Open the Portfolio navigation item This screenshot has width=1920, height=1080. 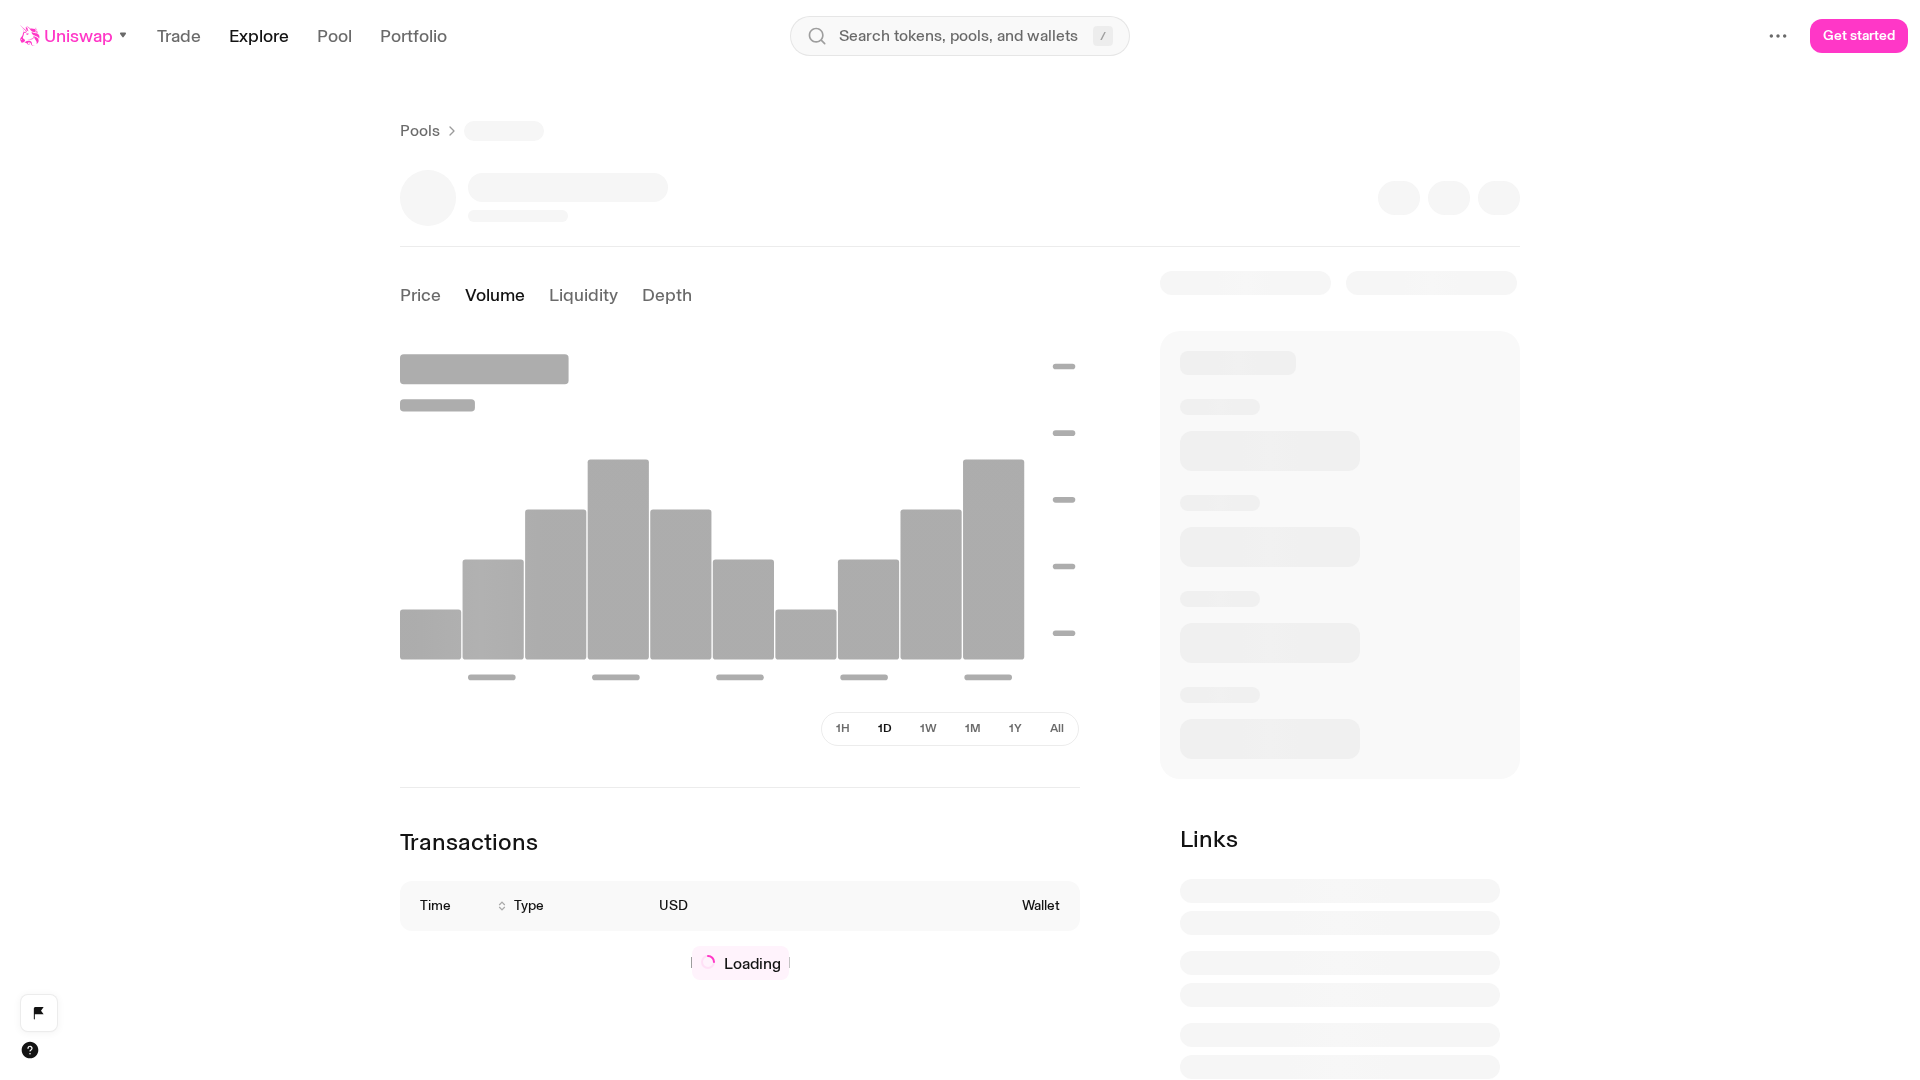click(413, 36)
